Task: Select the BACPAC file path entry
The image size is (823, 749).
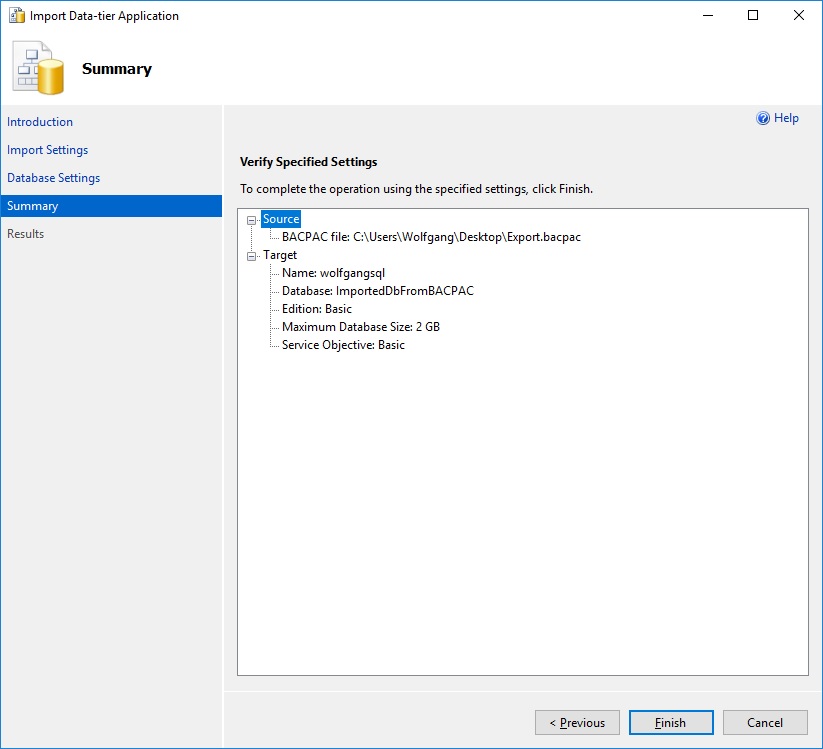Action: pos(431,237)
